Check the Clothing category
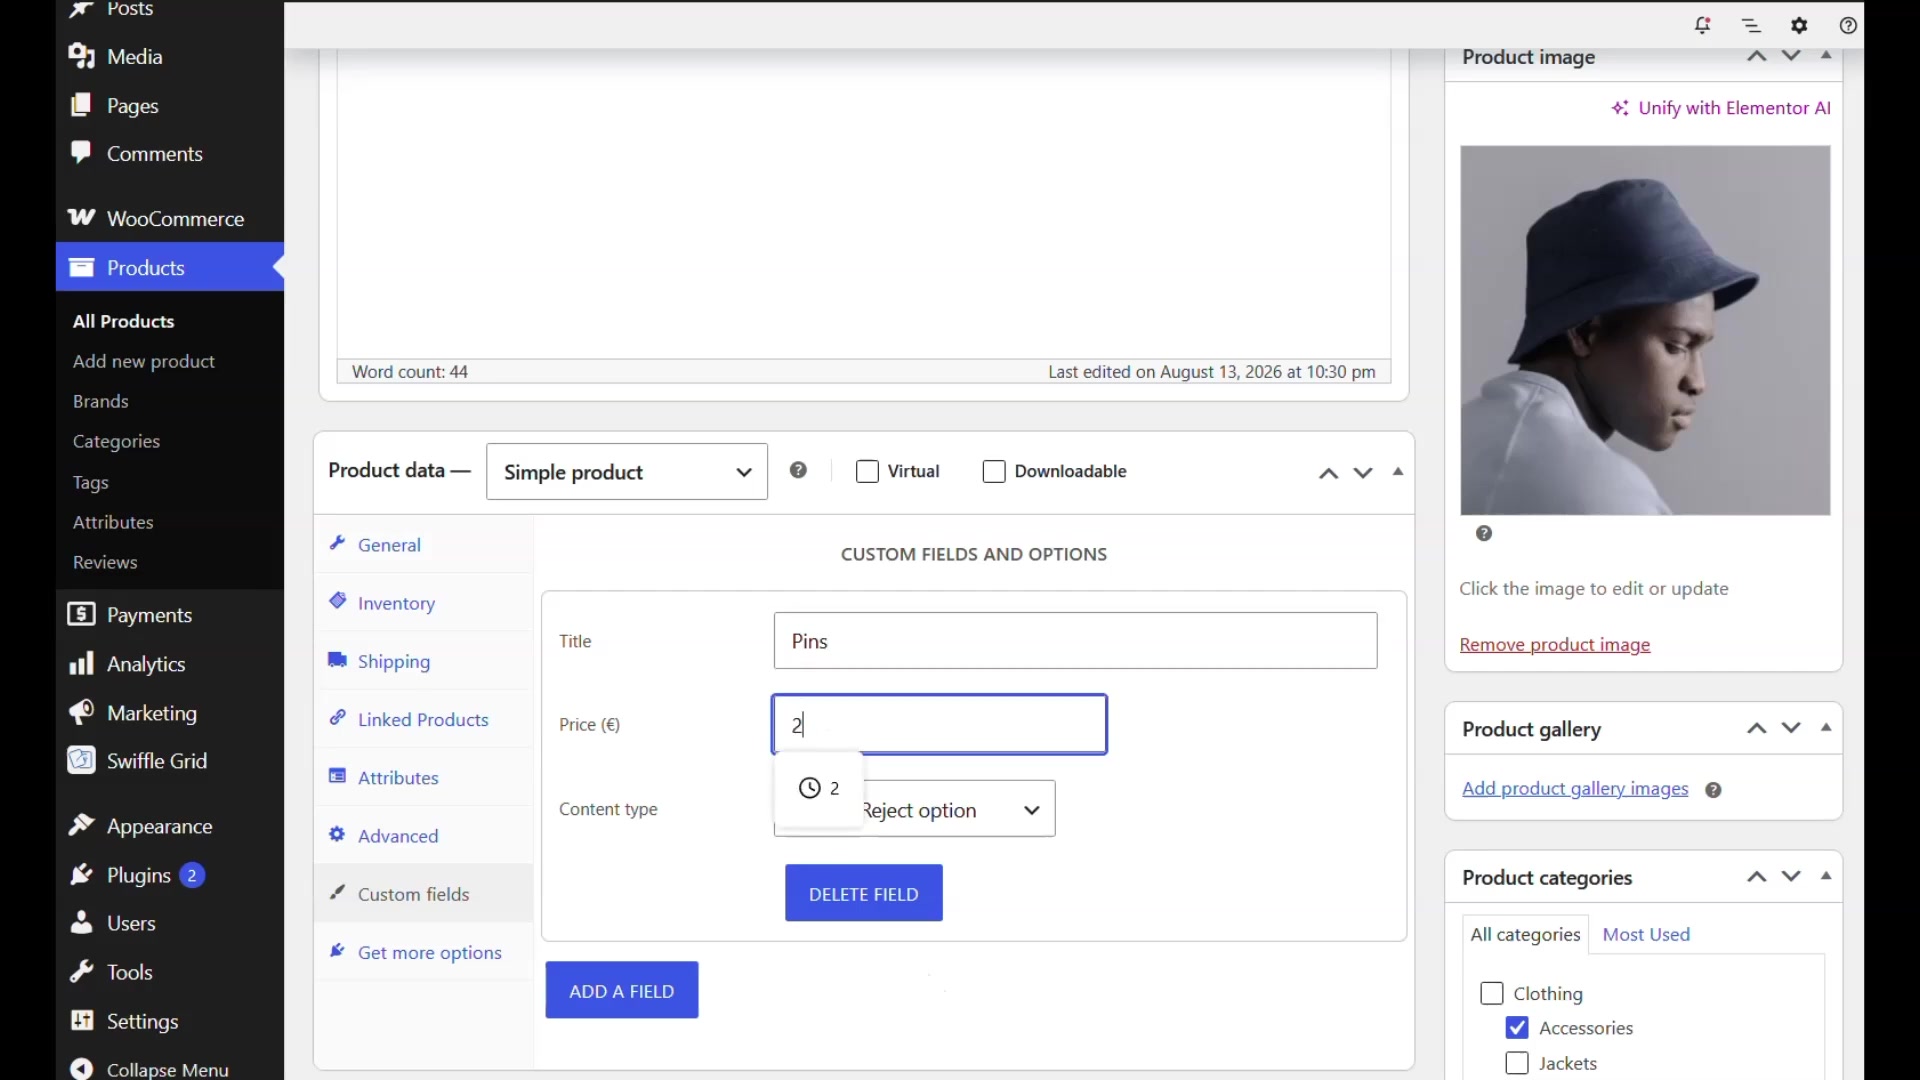Viewport: 1920px width, 1080px height. pos(1491,993)
